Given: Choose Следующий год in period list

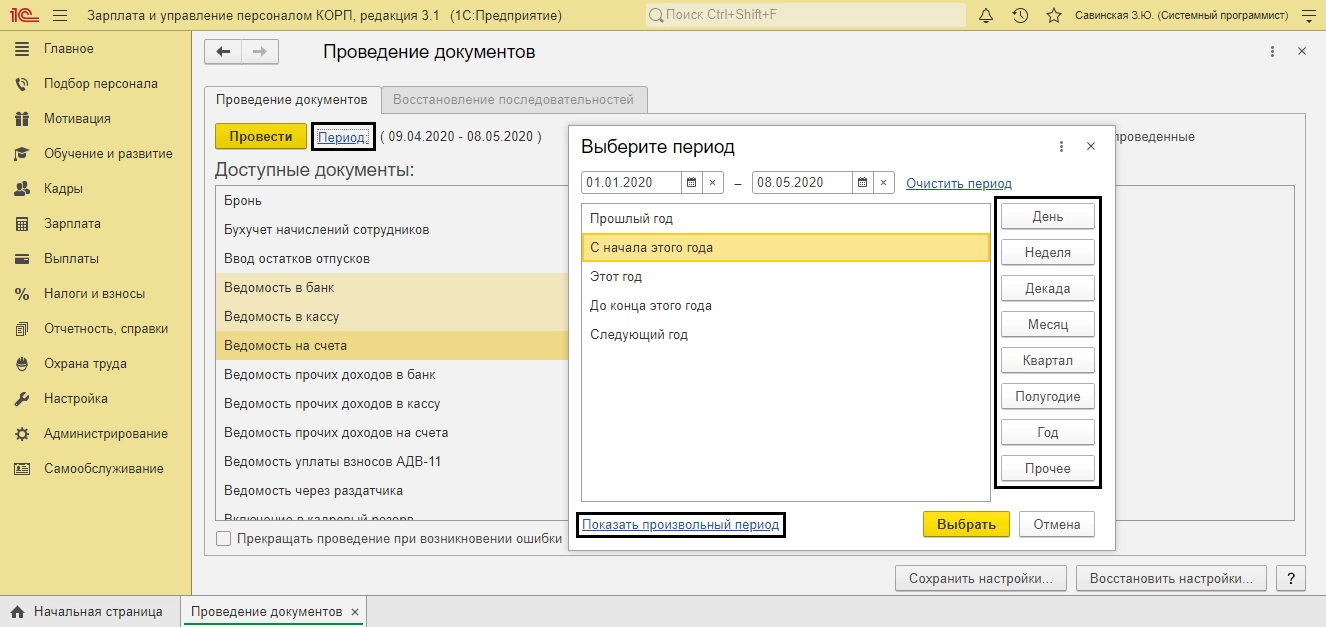Looking at the screenshot, I should coord(785,335).
